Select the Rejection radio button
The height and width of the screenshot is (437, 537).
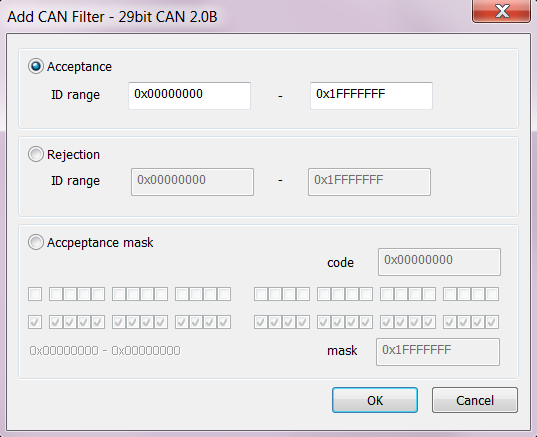36,154
